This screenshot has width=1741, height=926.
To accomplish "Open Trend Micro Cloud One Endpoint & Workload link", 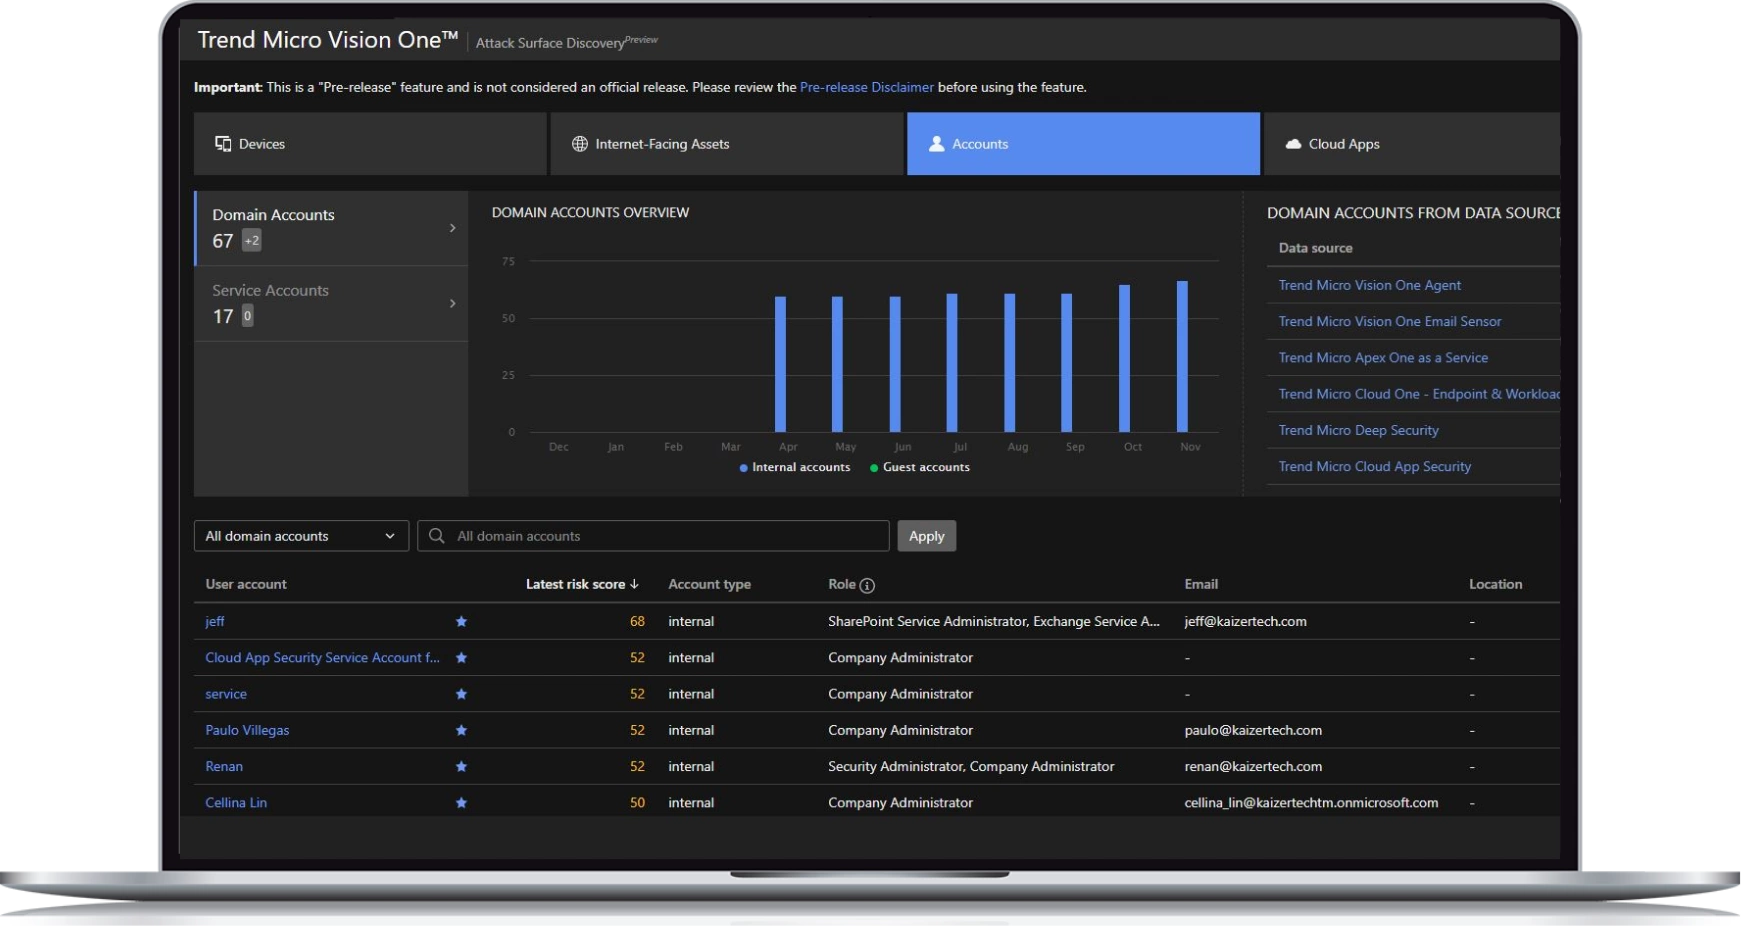I will tap(1419, 394).
